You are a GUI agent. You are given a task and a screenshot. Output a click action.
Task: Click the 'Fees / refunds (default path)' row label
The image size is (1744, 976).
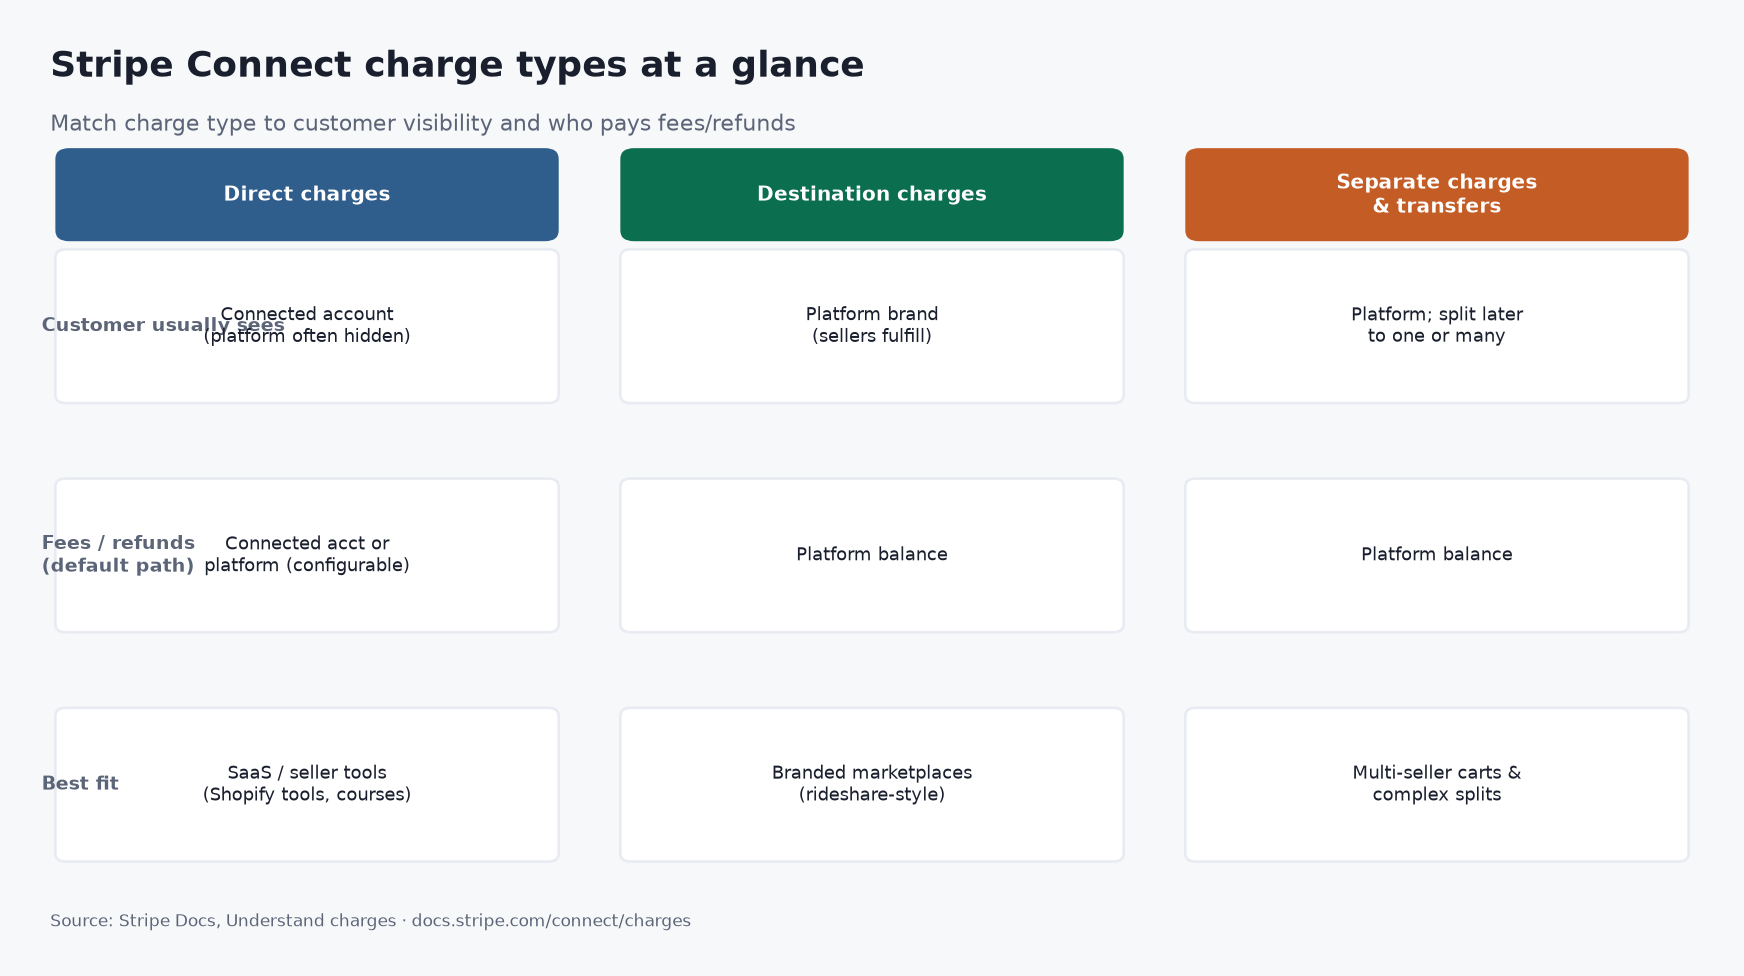coord(118,555)
